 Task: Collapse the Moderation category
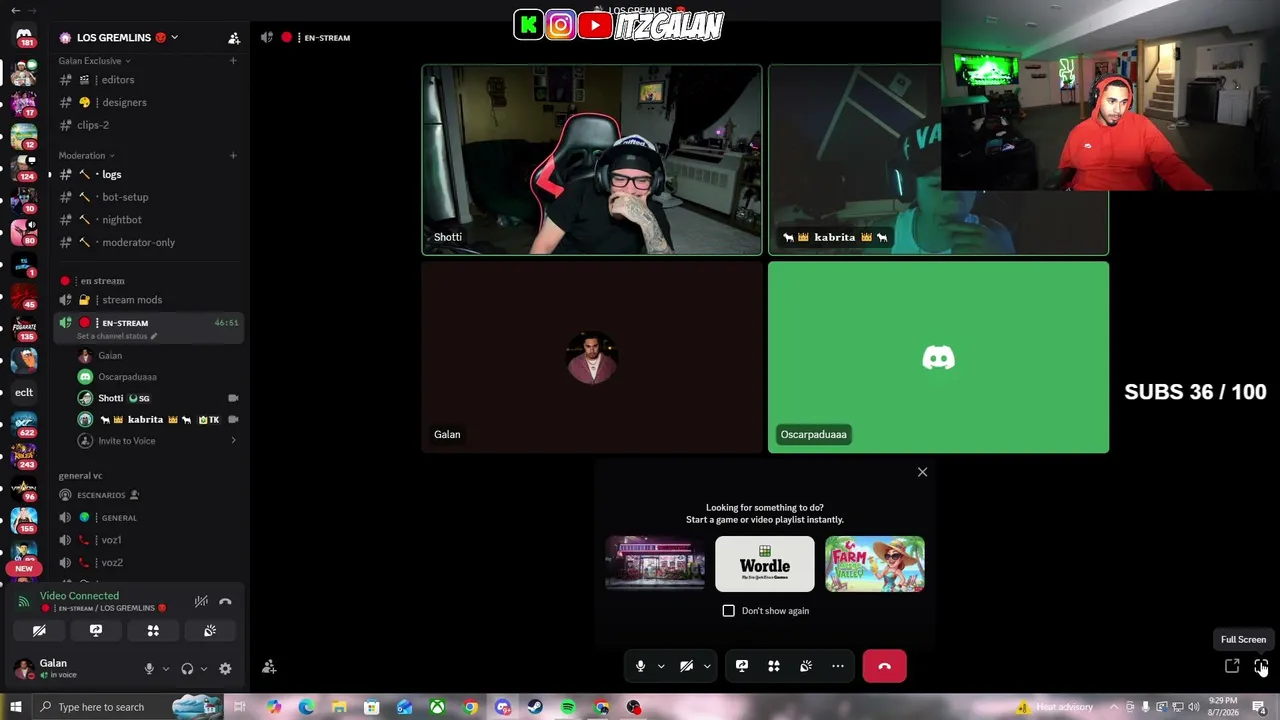click(x=86, y=156)
